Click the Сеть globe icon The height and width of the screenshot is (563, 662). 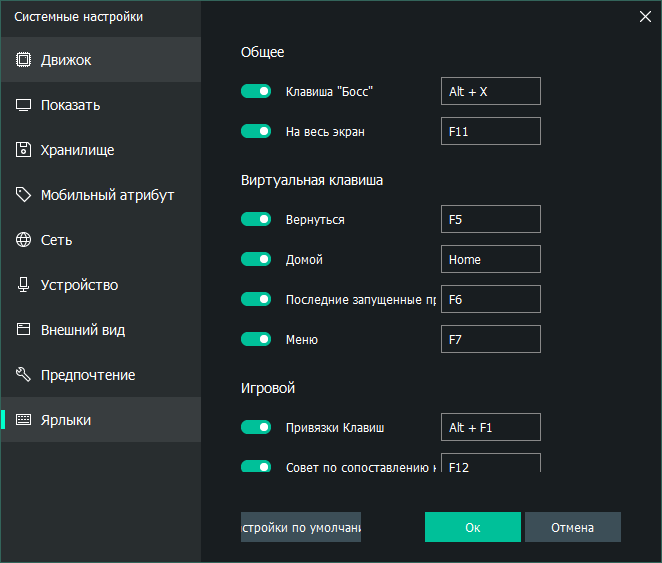(23, 240)
